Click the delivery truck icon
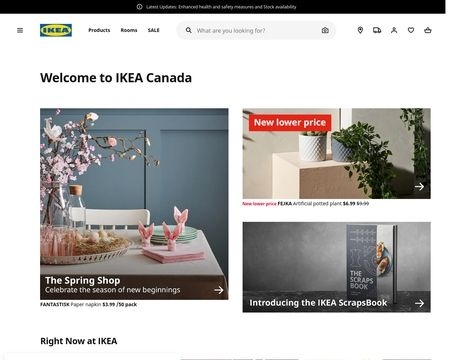This screenshot has height=360, width=450. tap(377, 30)
